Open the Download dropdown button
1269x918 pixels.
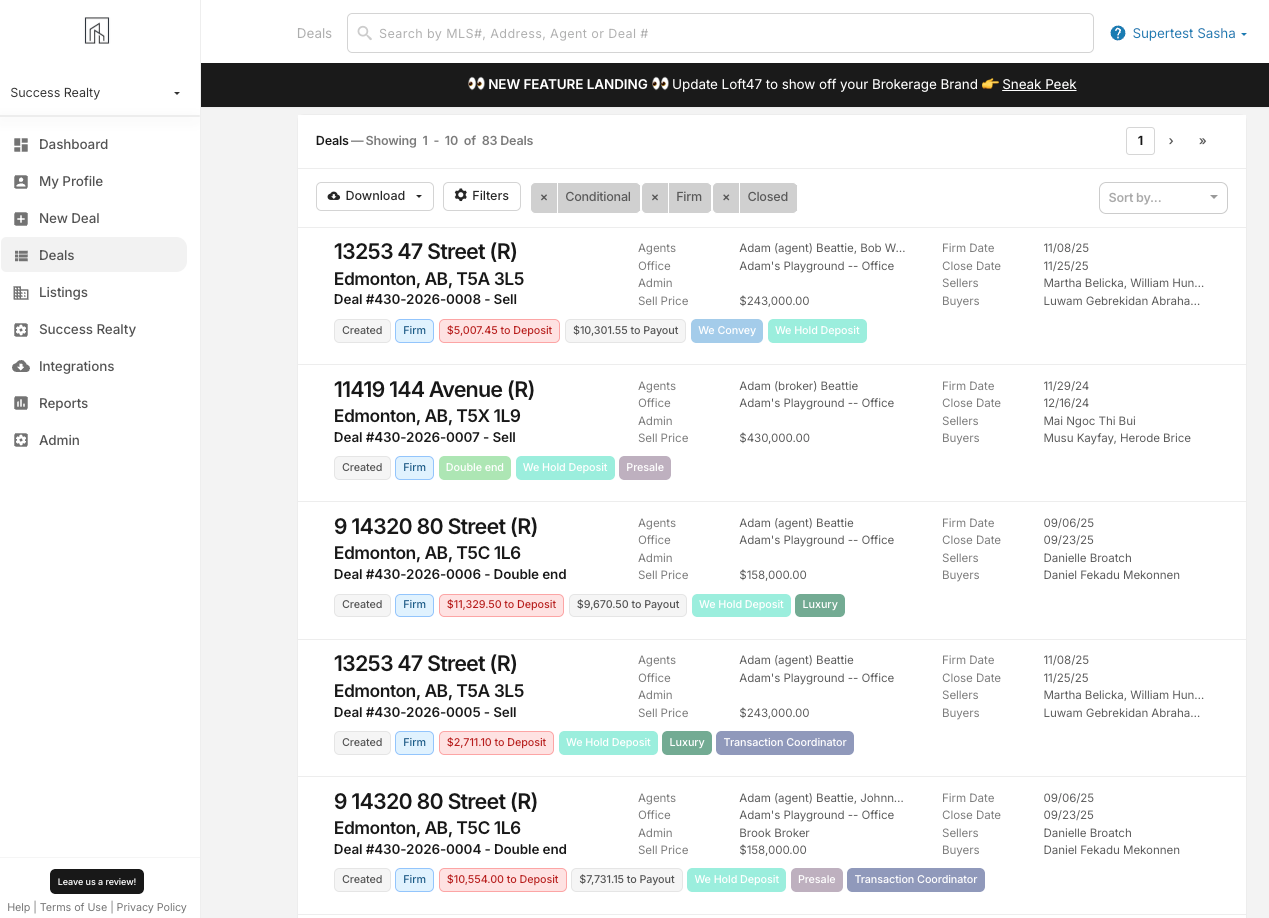pyautogui.click(x=375, y=196)
